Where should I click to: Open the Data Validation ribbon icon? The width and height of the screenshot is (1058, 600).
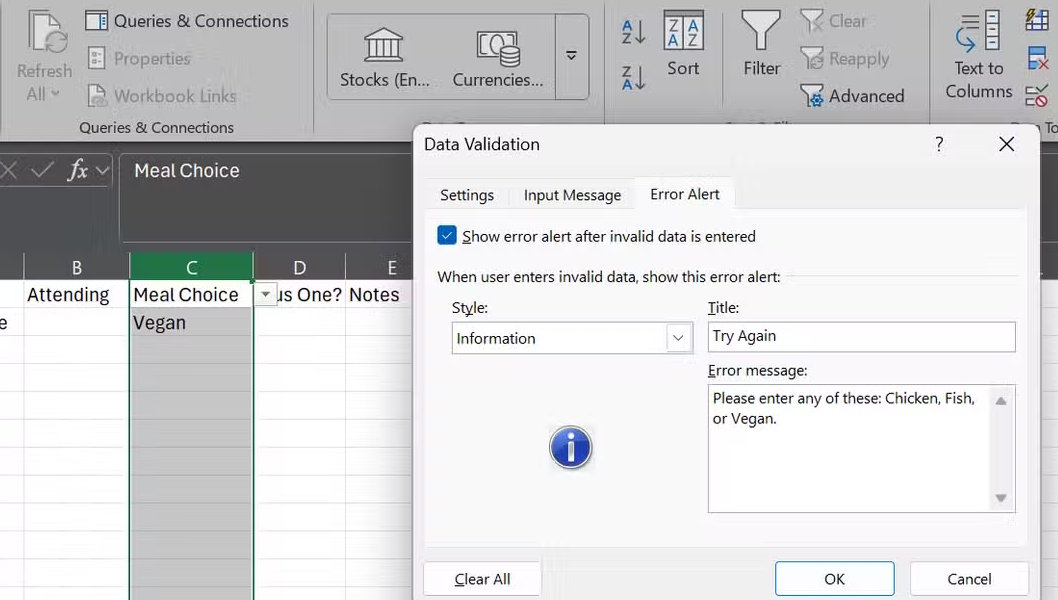(x=1036, y=96)
